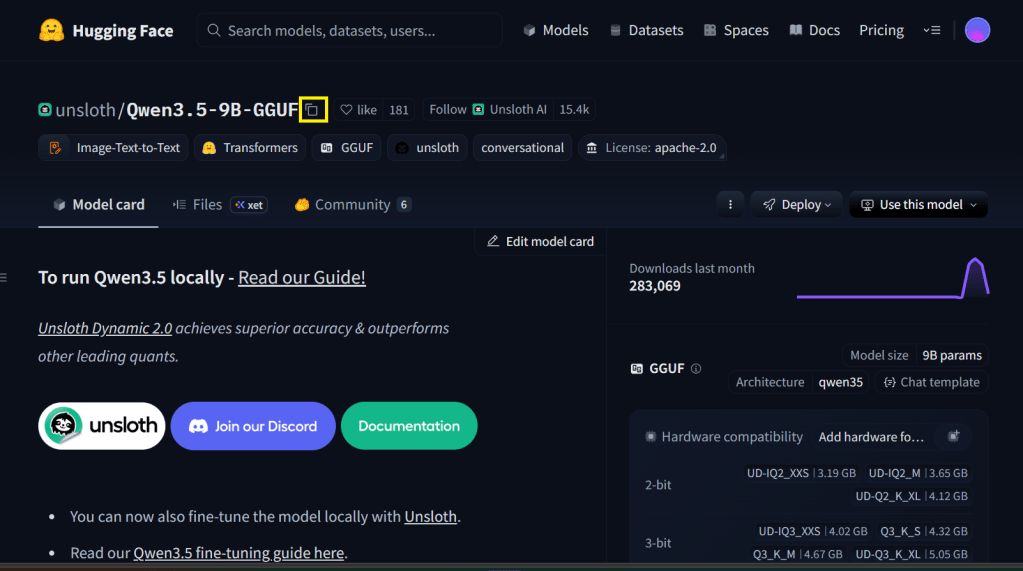Screen dimensions: 1023x571
Task: Open the Read our Guide! link
Action: (301, 277)
